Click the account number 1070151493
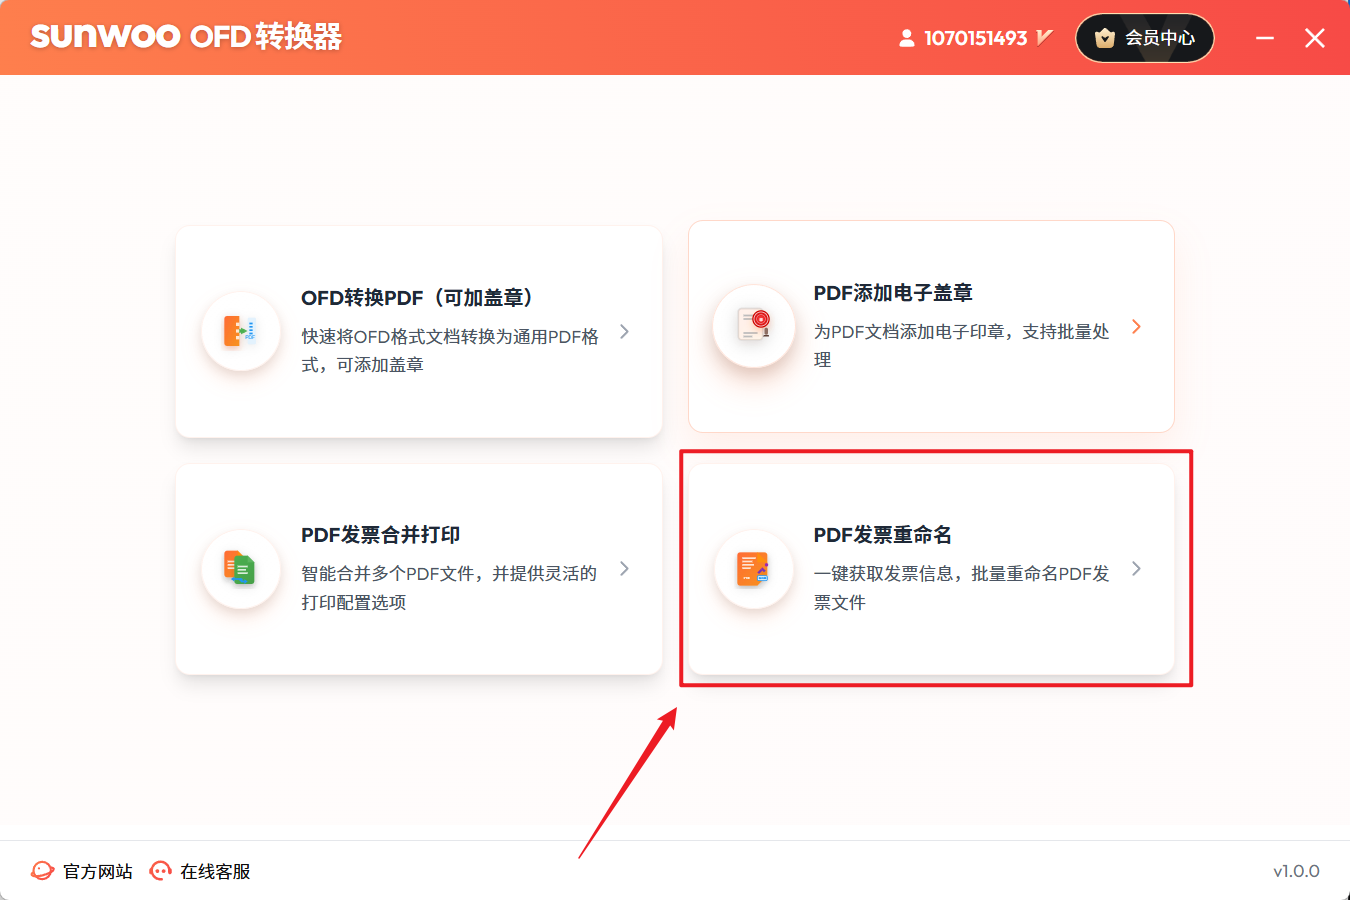1350x900 pixels. pos(975,38)
